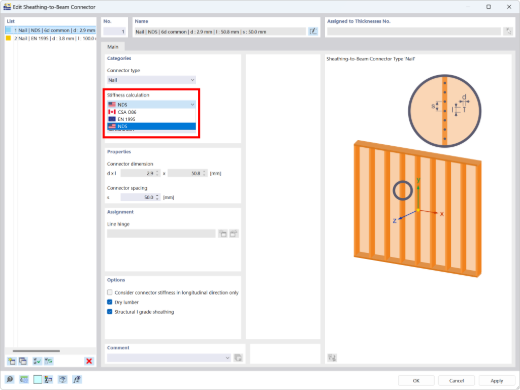
Task: Click the Assigned to Thicknesses select icon
Action: (x=508, y=31)
